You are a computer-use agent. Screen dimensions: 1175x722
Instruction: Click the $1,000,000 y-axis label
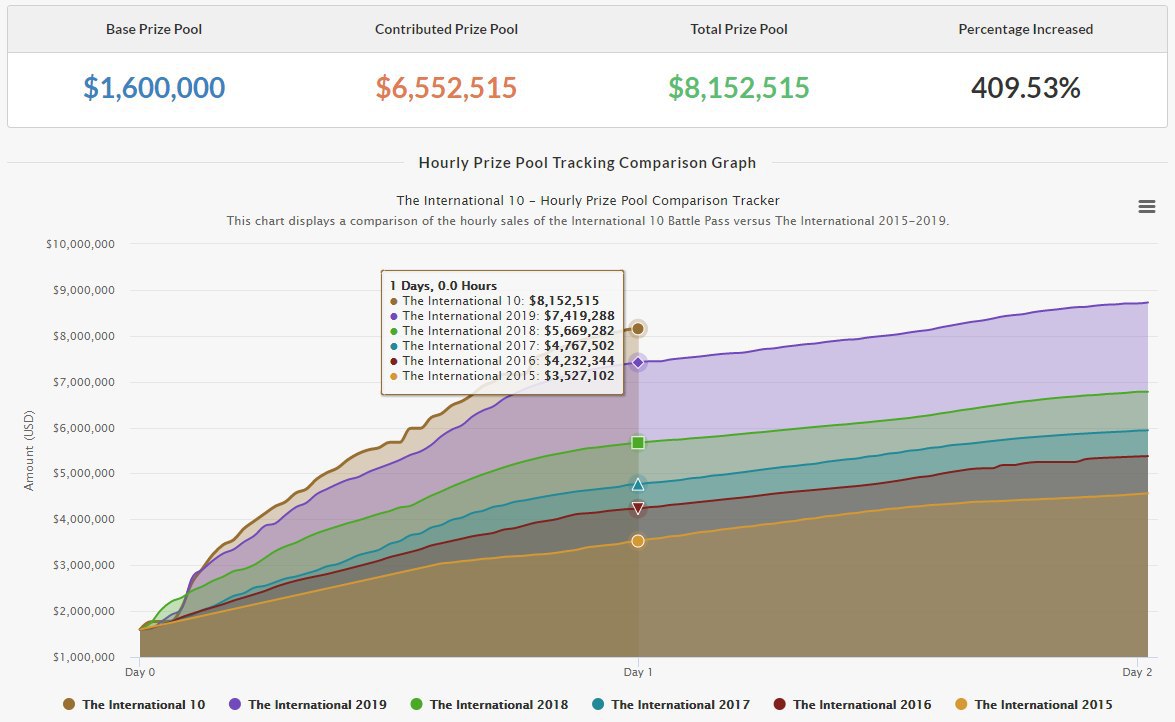83,657
